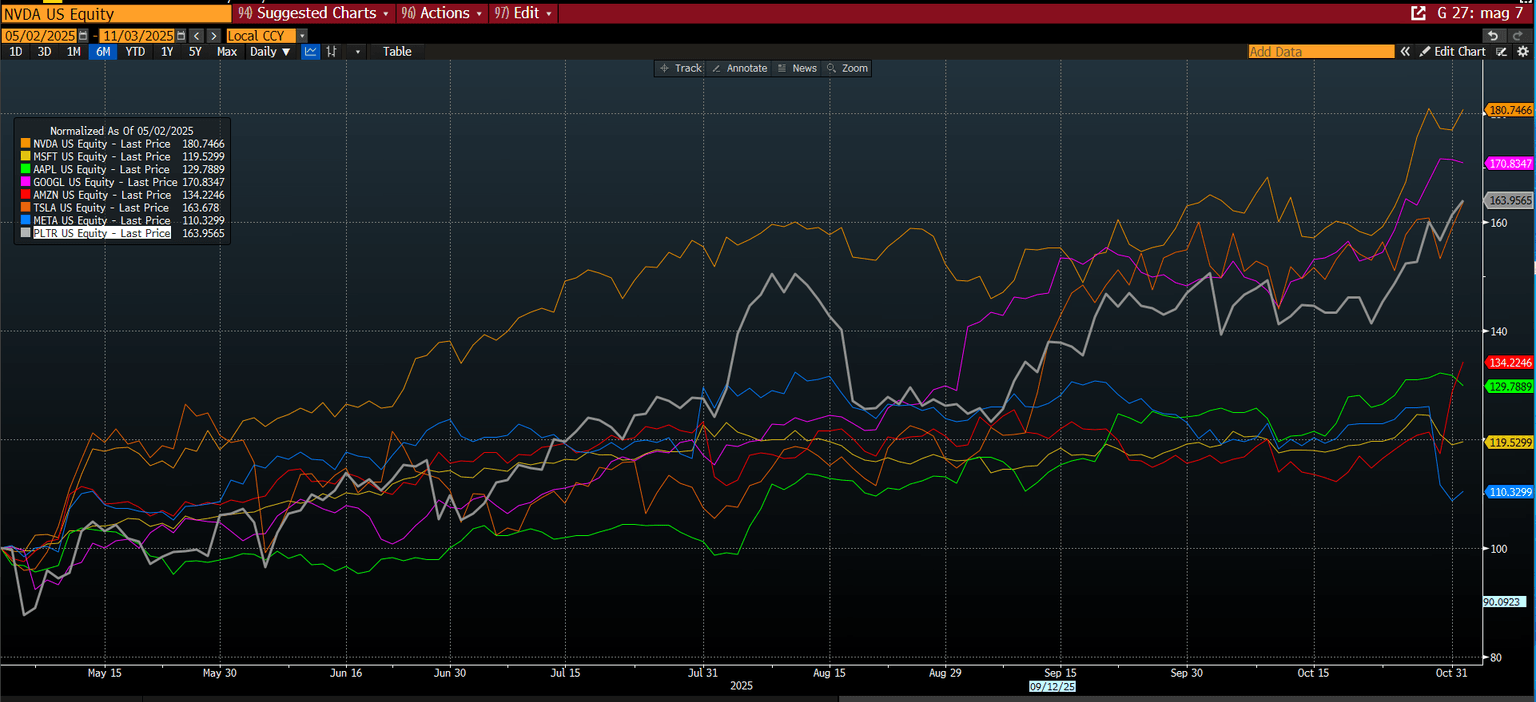Click the Edit Chart button
The image size is (1536, 702).
[1453, 52]
